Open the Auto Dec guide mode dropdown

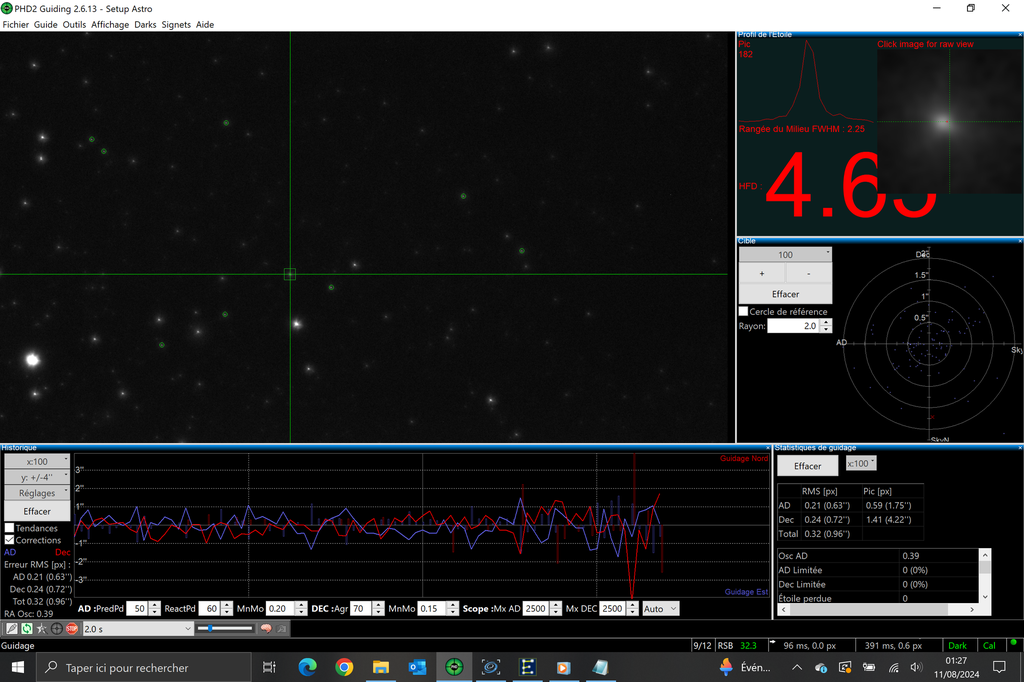point(661,608)
